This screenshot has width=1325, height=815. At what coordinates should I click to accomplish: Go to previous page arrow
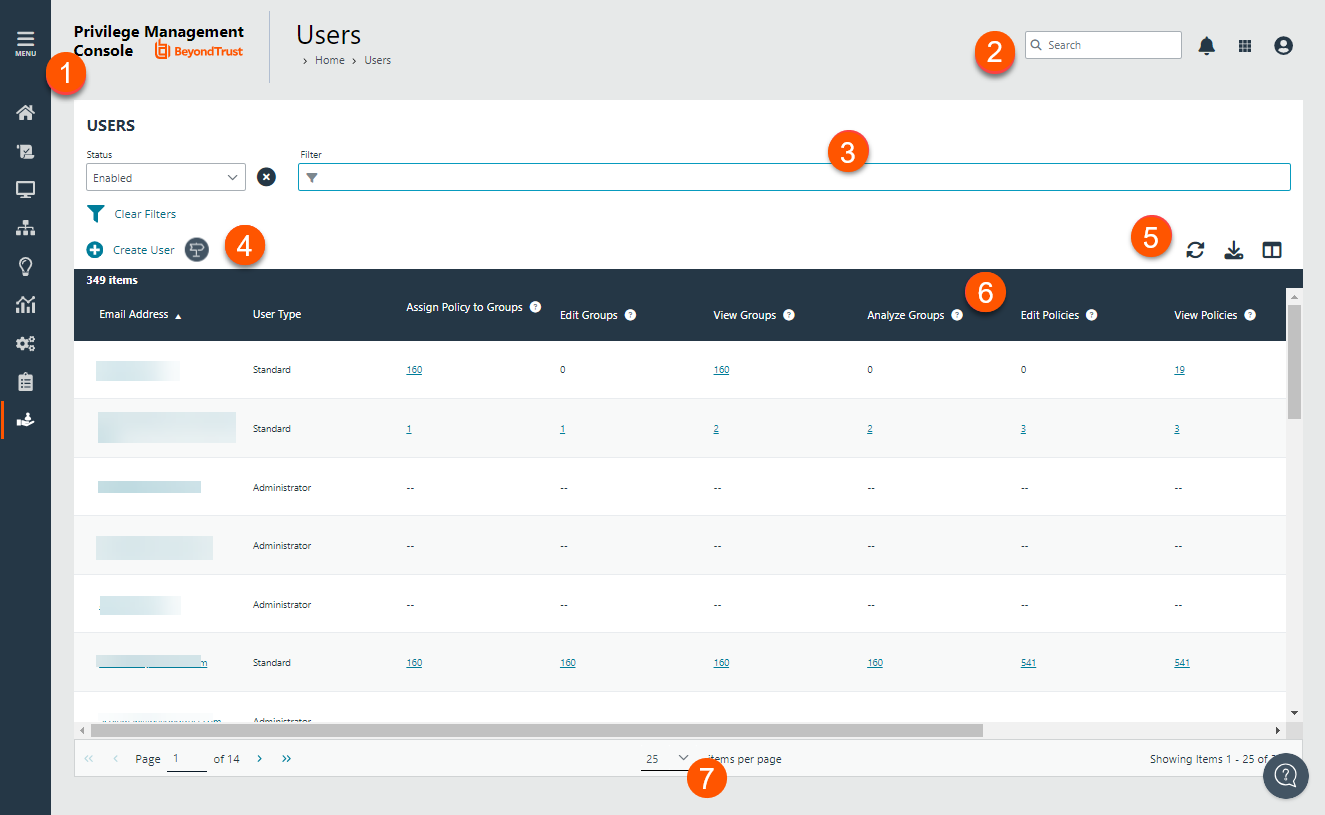(116, 759)
